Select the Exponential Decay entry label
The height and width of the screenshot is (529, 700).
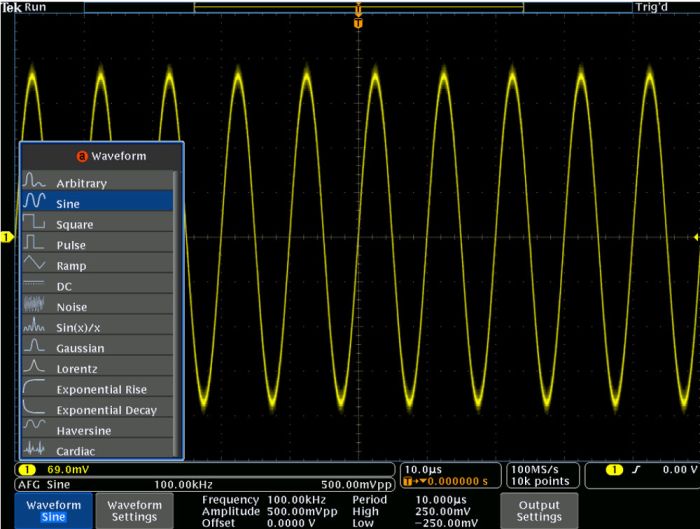107,410
